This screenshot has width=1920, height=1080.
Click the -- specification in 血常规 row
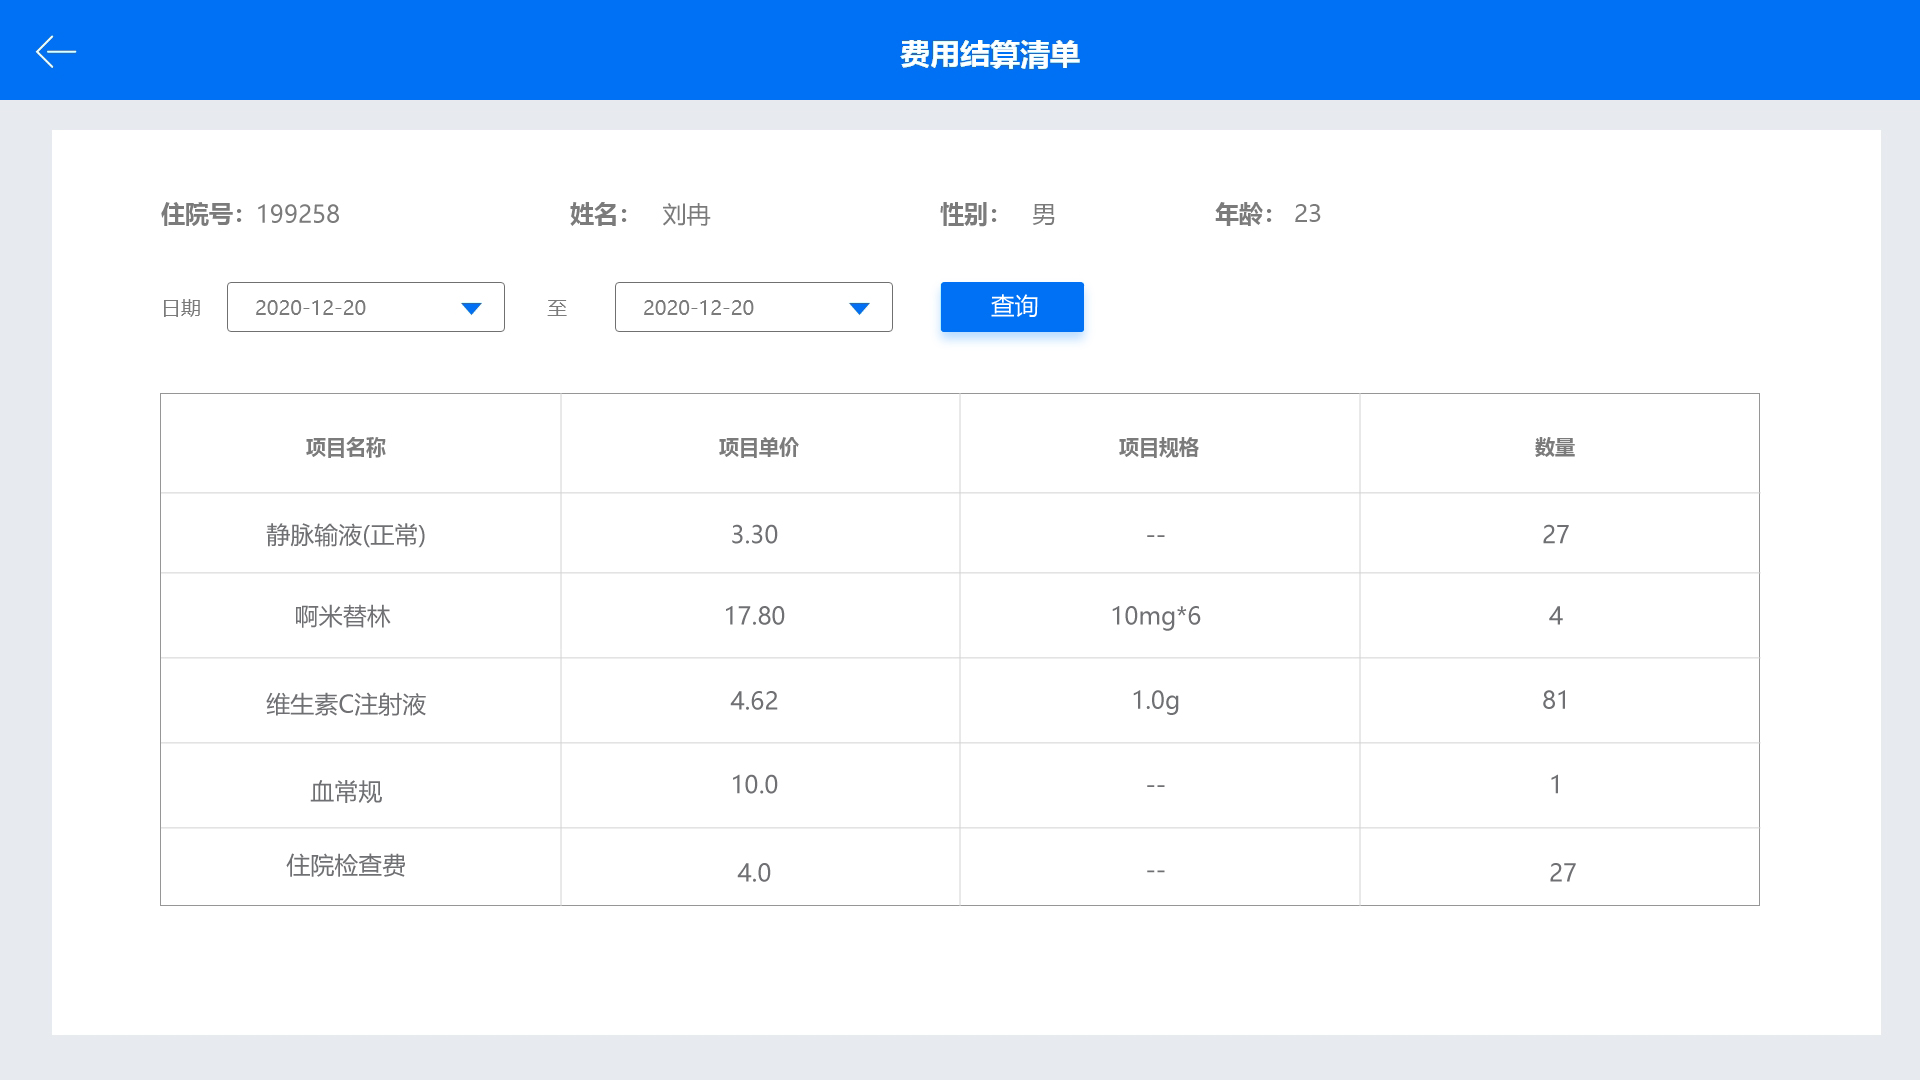[x=1156, y=786]
